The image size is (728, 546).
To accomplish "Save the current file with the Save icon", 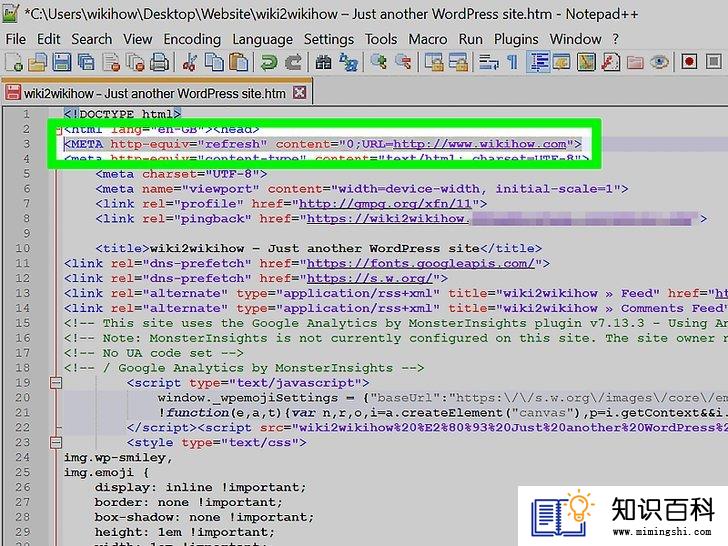I will pyautogui.click(x=62, y=62).
